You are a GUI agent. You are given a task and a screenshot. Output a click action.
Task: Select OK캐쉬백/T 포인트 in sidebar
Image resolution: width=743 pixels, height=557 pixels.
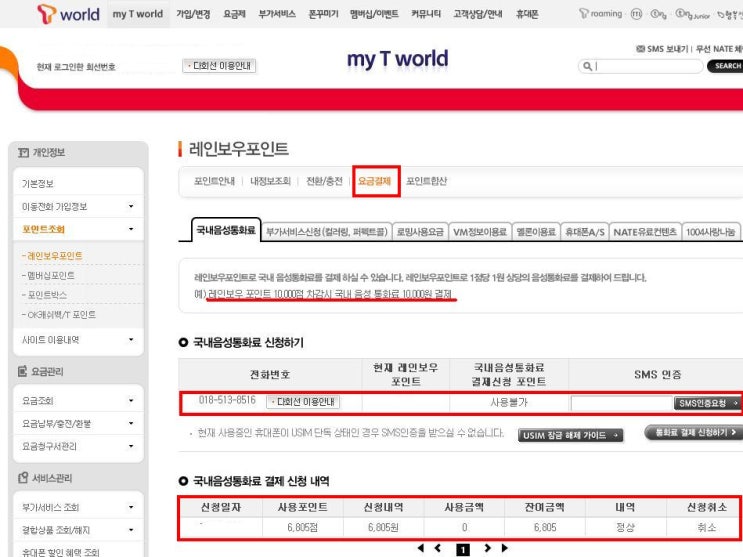[59, 314]
